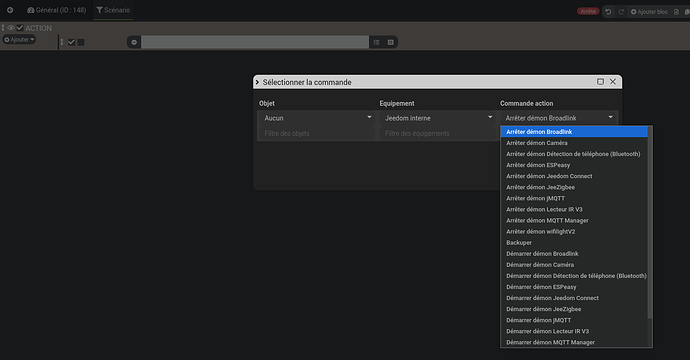The image size is (690, 360).
Task: Click the table icon right of action field
Action: (390, 42)
